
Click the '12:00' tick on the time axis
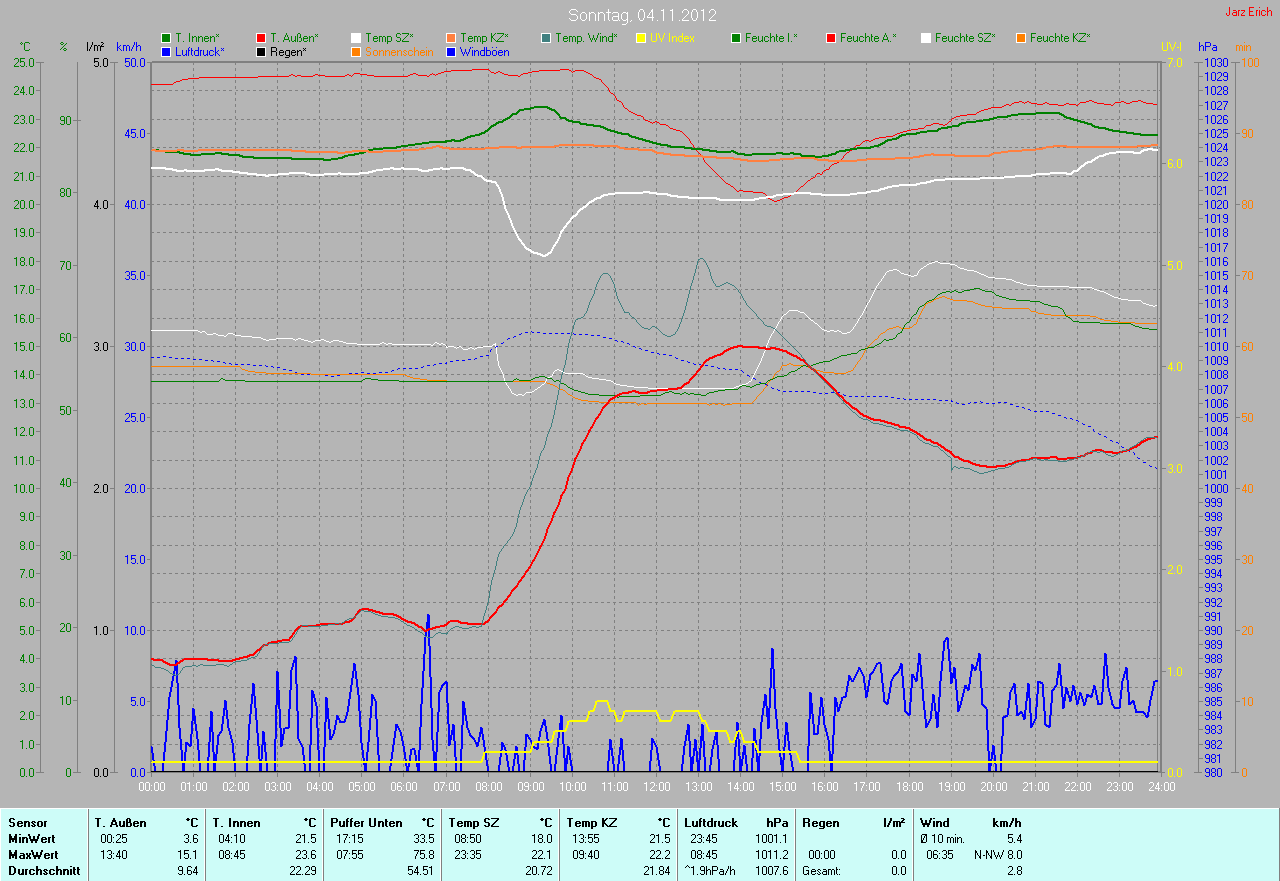(656, 786)
